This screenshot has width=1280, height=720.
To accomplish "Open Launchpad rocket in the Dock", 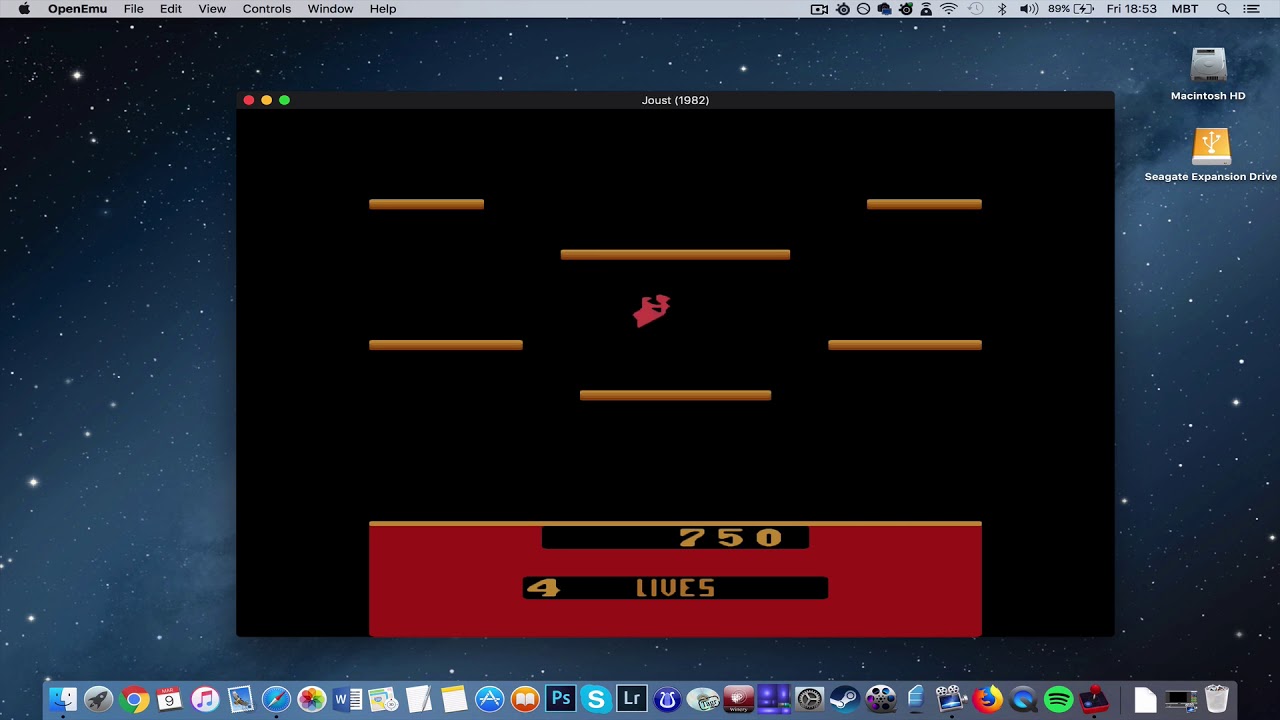I will tap(98, 699).
